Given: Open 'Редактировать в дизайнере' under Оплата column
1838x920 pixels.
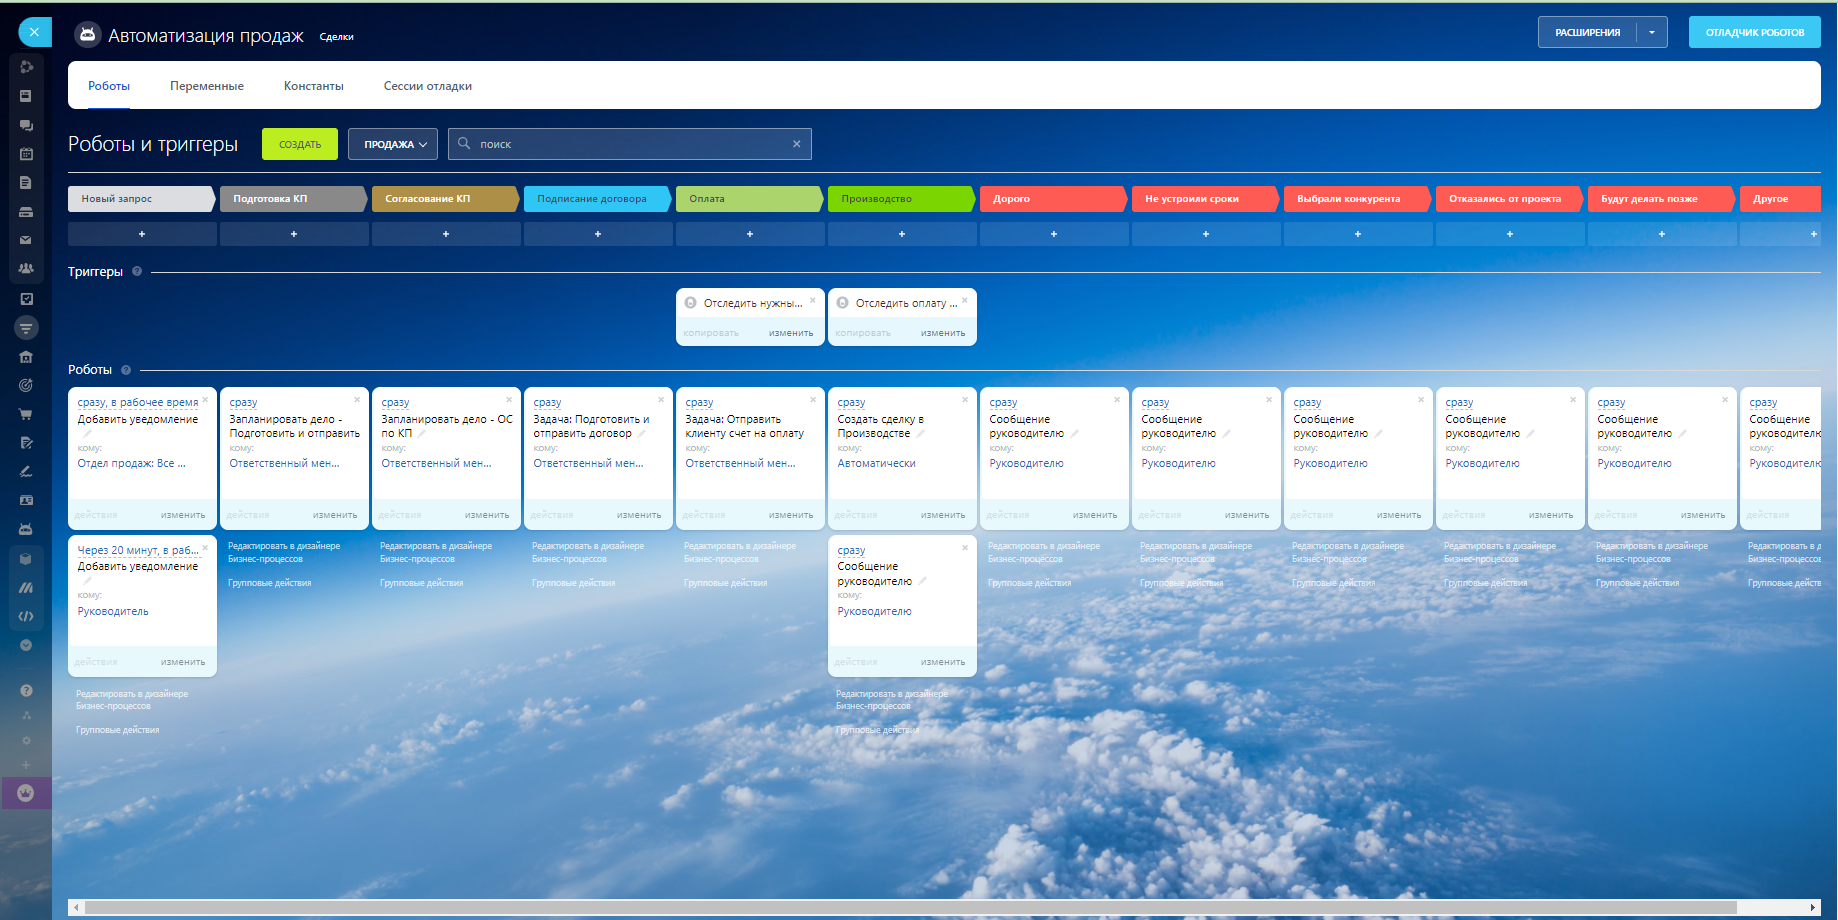Looking at the screenshot, I should pos(740,552).
